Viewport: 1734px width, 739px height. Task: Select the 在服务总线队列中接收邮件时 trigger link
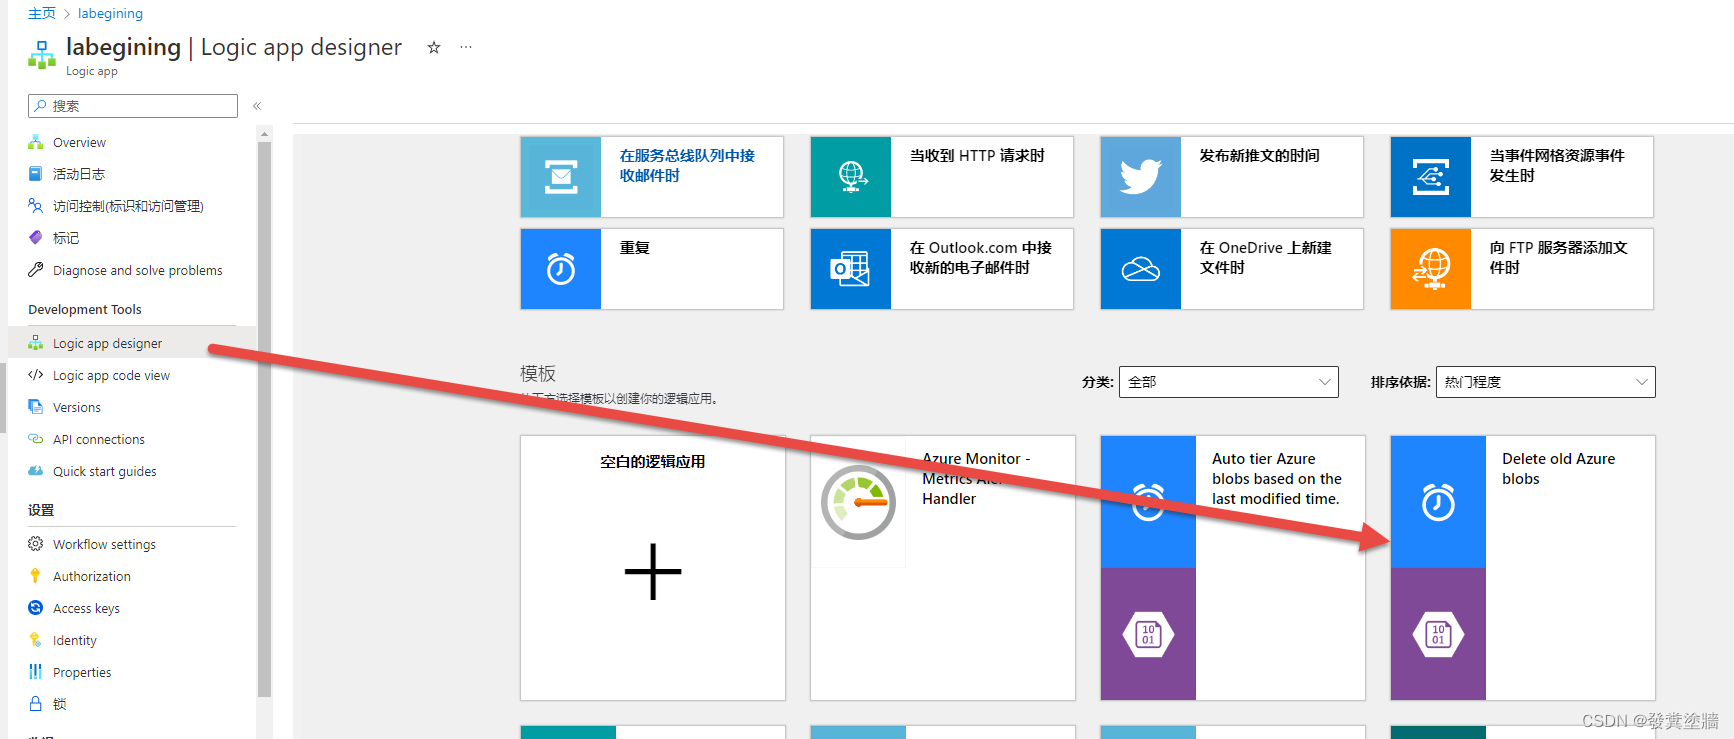click(687, 165)
